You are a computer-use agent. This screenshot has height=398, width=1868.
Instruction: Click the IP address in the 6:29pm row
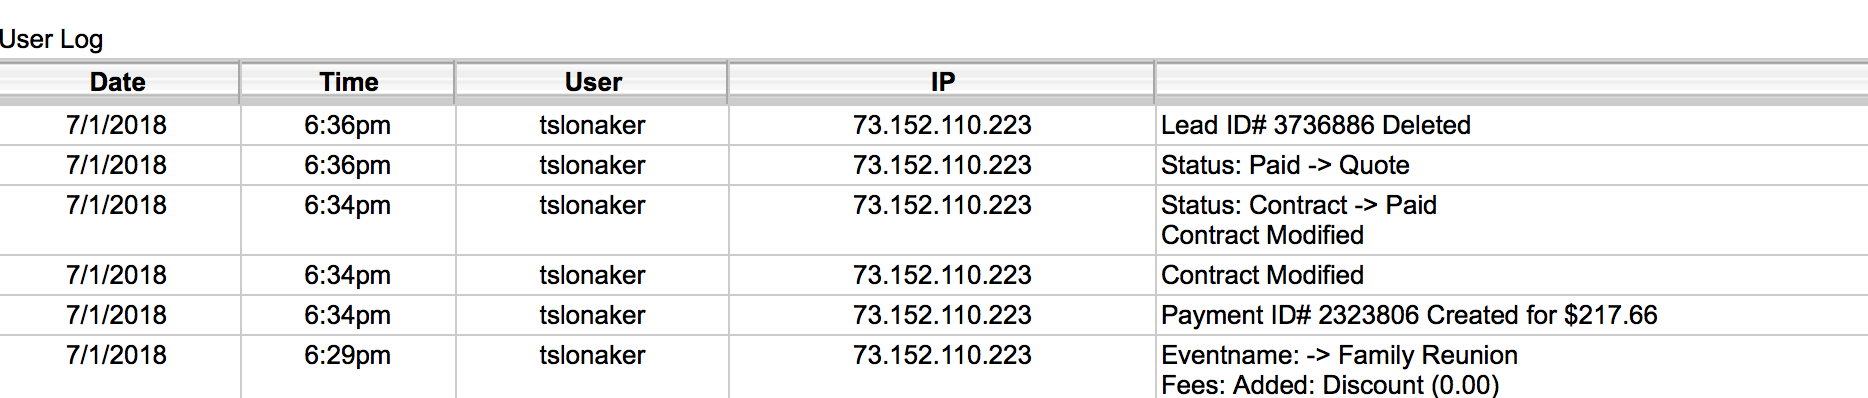[x=942, y=355]
